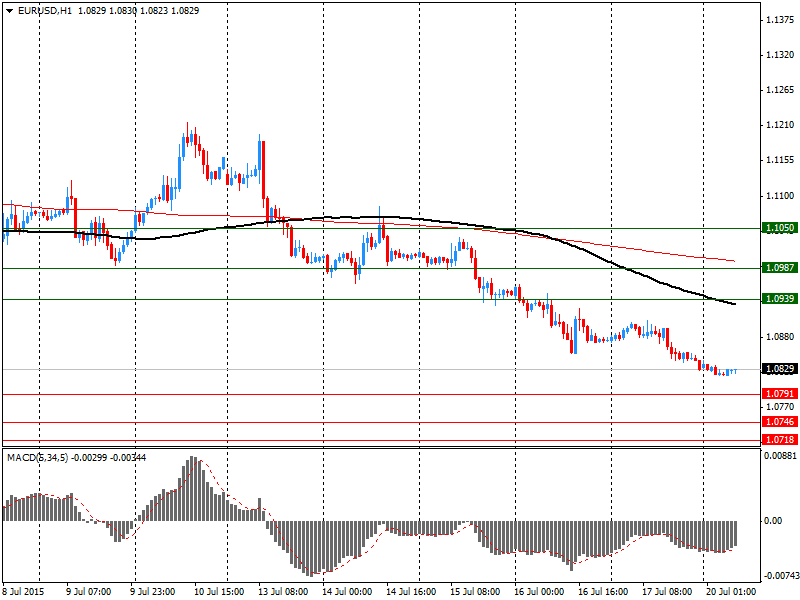Screen dimensions: 800x600
Task: Click the current price 1.0829 label
Action: click(x=780, y=369)
